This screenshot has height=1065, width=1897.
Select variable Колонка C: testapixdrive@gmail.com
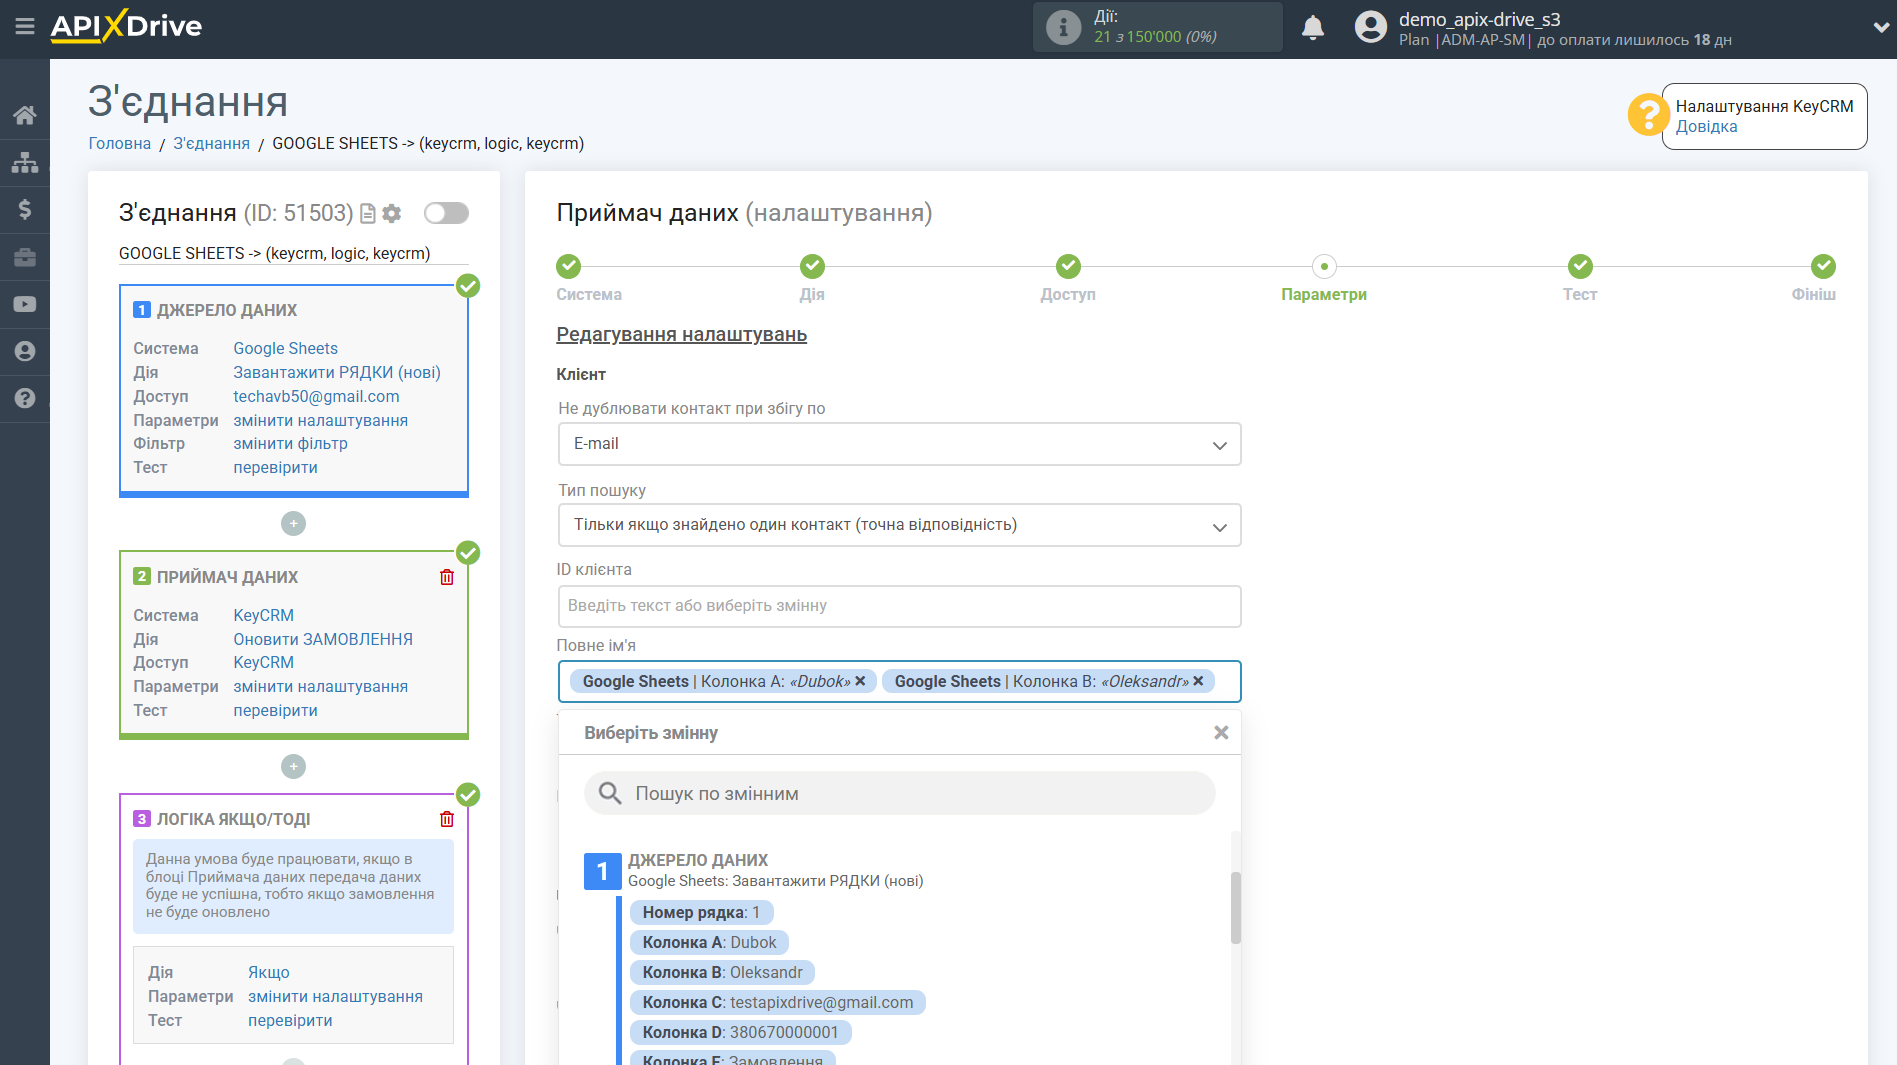point(777,1002)
